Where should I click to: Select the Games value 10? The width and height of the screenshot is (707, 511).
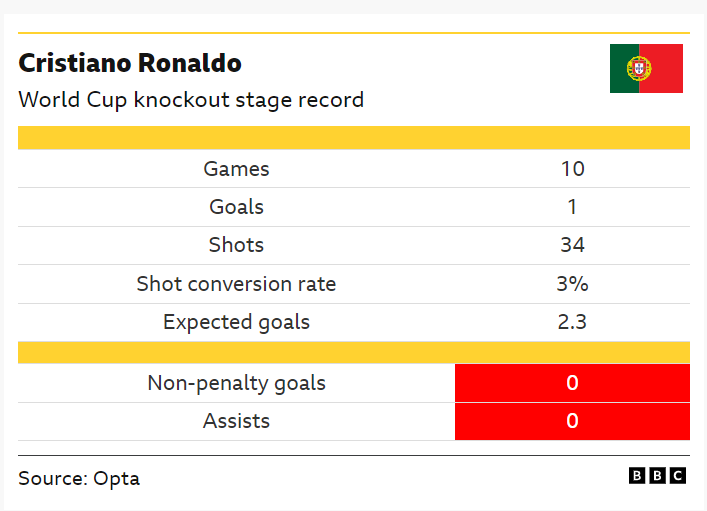point(573,169)
